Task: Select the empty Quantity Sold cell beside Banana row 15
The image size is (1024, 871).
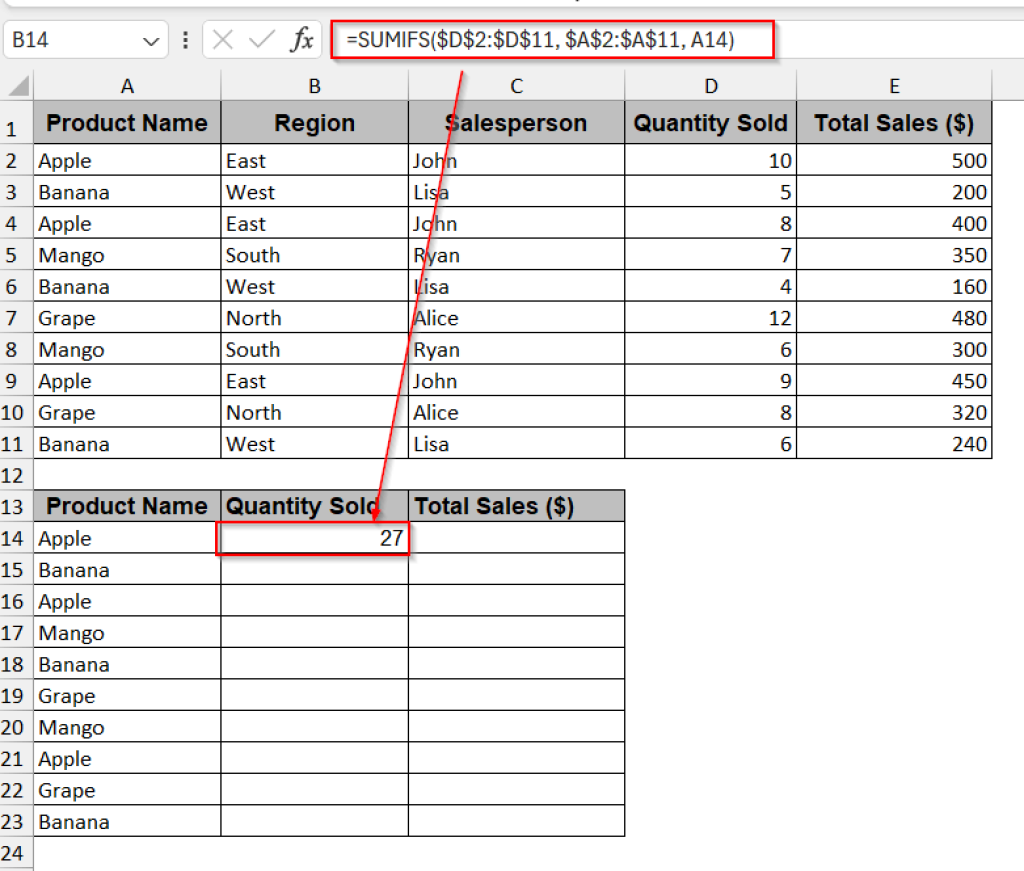Action: click(313, 570)
